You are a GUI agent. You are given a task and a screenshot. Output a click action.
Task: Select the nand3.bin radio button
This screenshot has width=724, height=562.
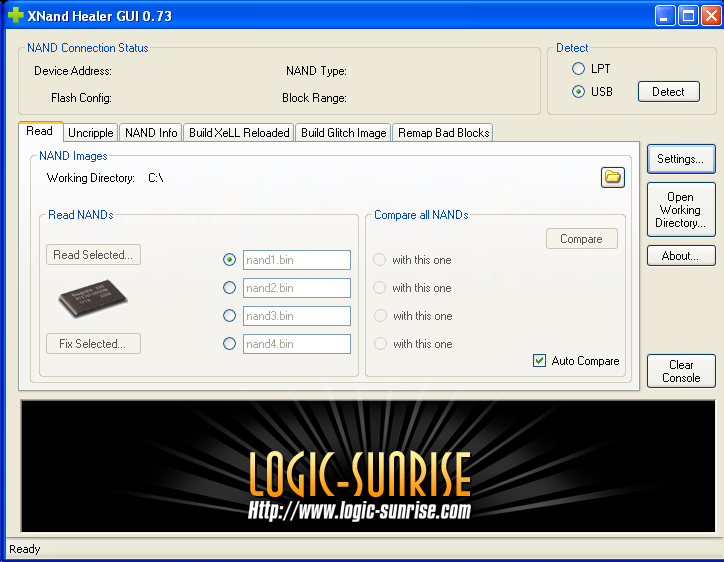coord(229,316)
